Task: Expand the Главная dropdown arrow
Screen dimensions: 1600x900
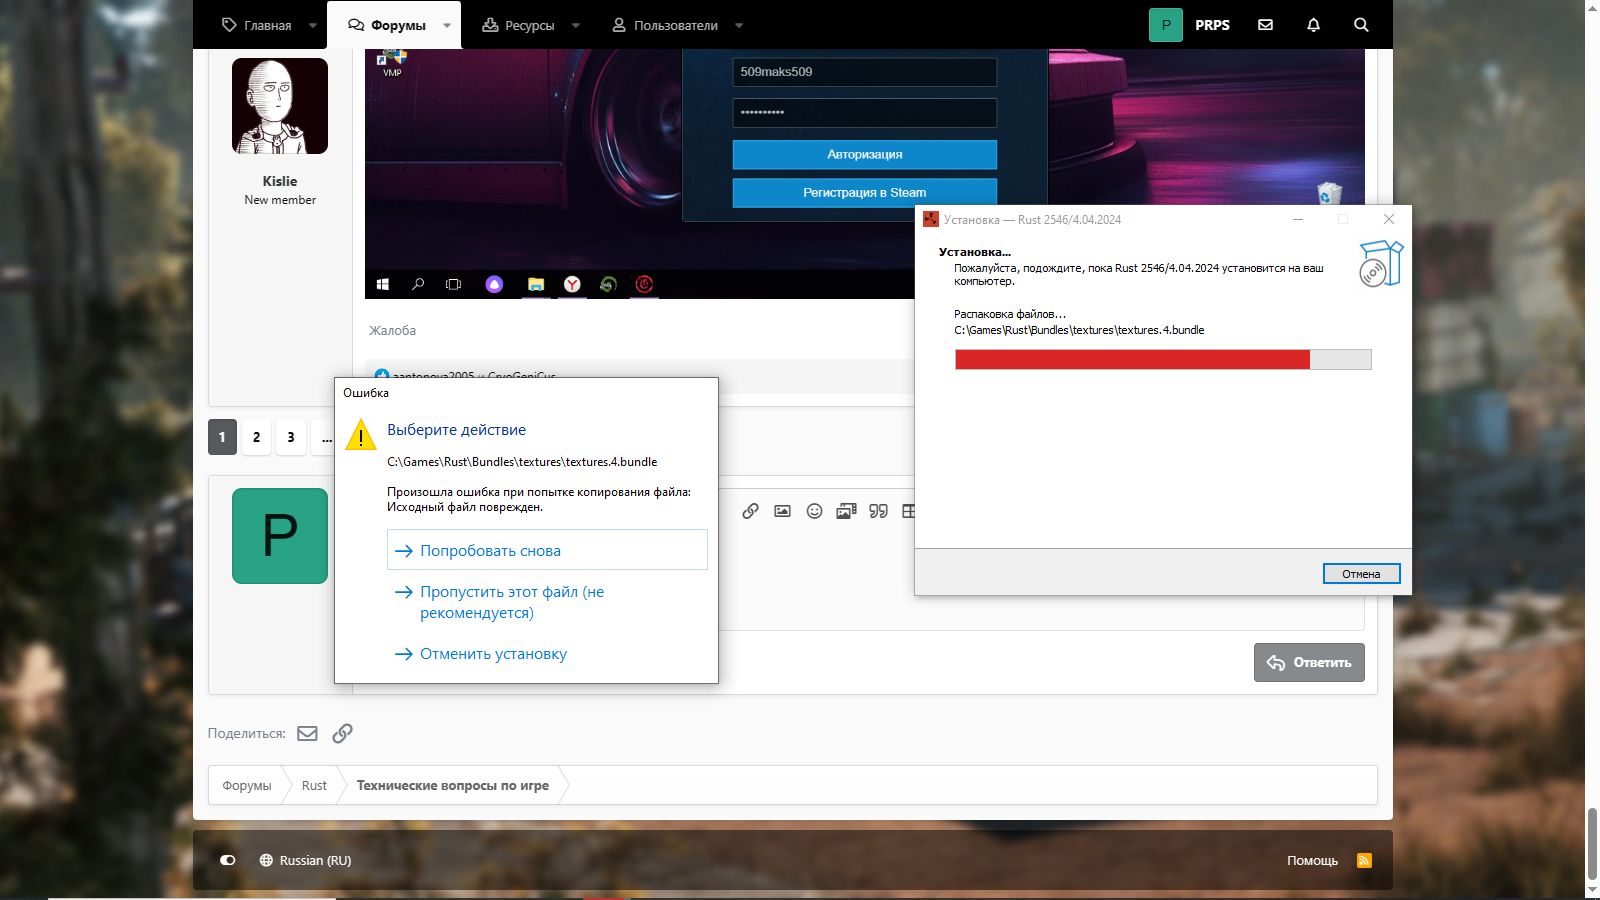Action: pos(313,26)
